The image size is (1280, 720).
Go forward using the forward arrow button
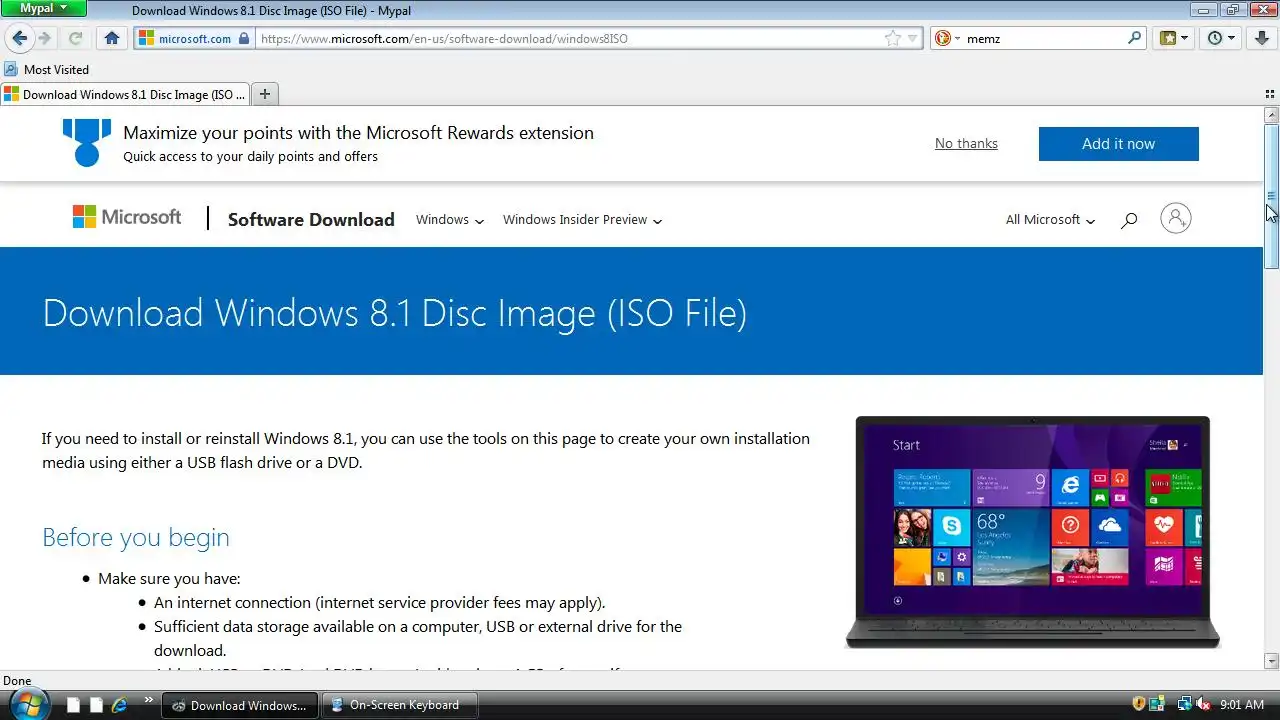(x=44, y=38)
